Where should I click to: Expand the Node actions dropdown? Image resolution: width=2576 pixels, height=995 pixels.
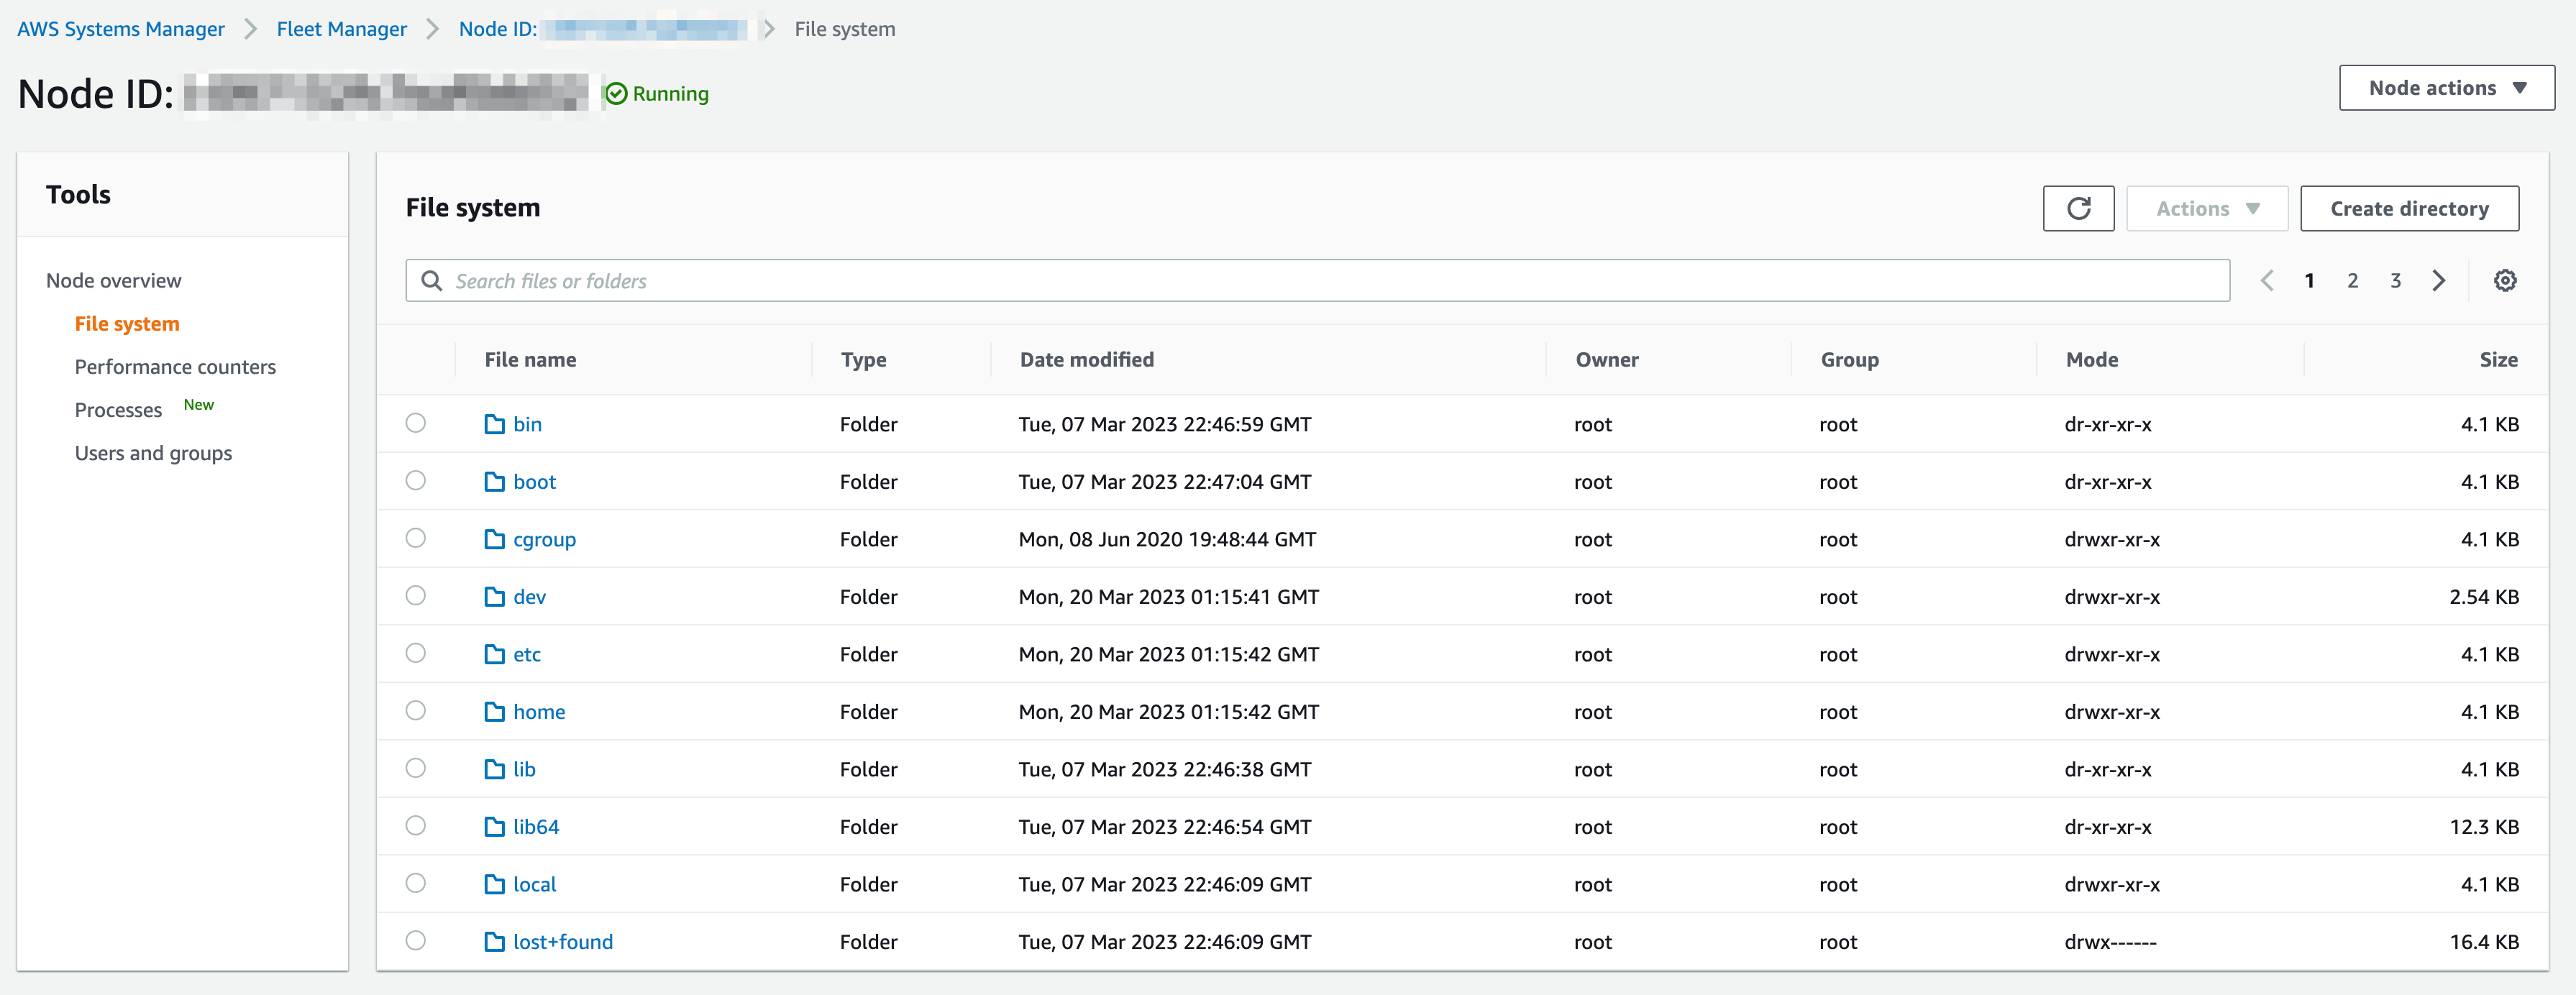(2446, 88)
